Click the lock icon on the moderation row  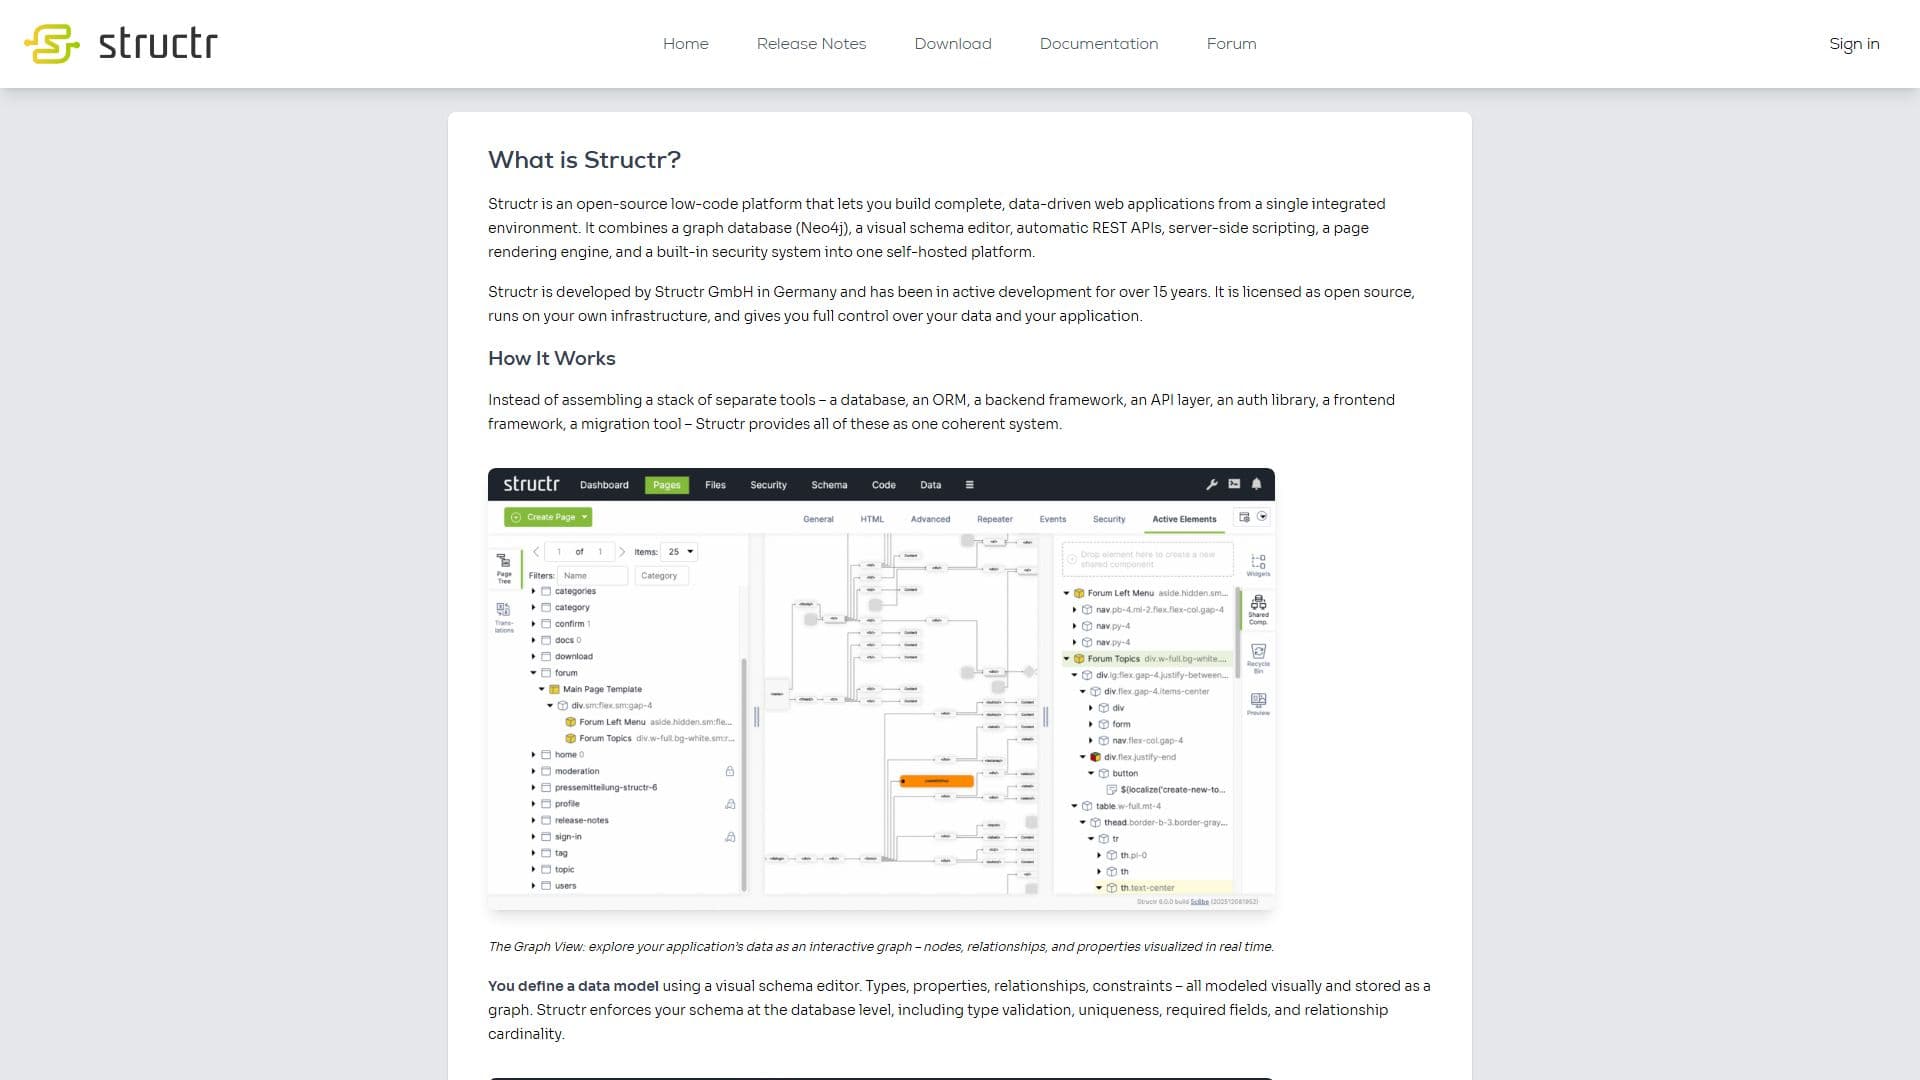tap(730, 771)
